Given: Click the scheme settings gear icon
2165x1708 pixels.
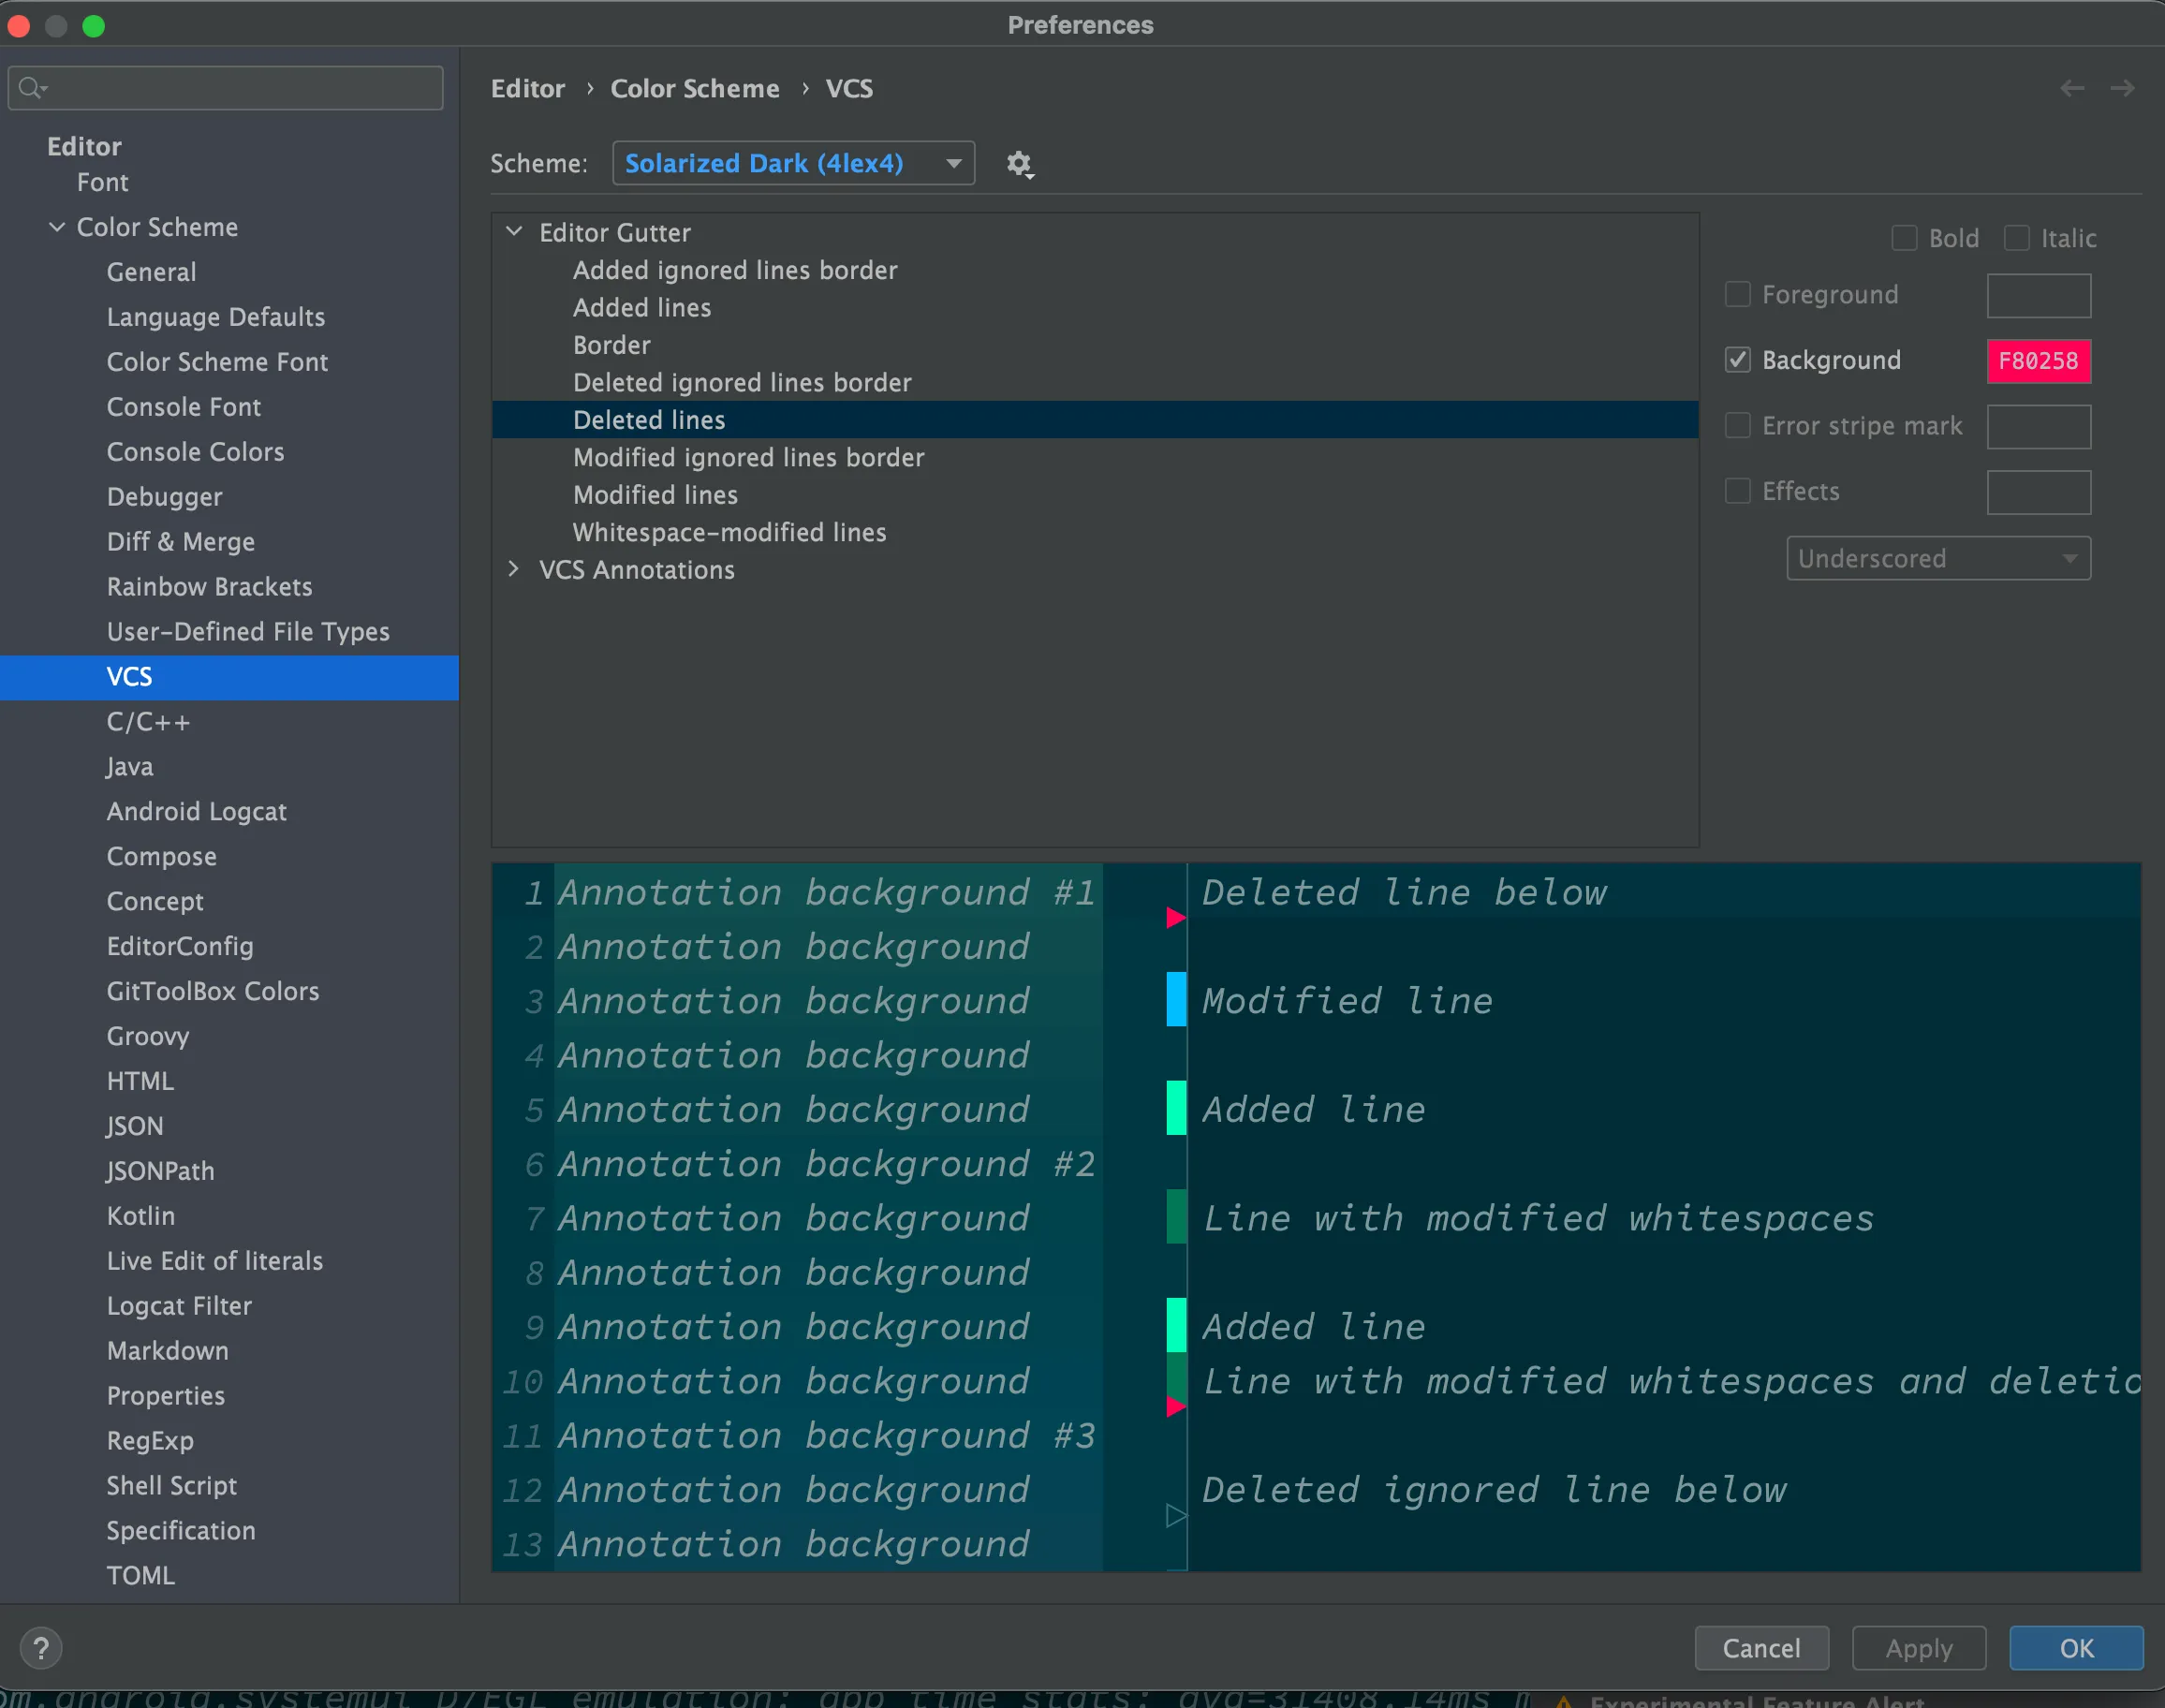Looking at the screenshot, I should click(x=1018, y=163).
